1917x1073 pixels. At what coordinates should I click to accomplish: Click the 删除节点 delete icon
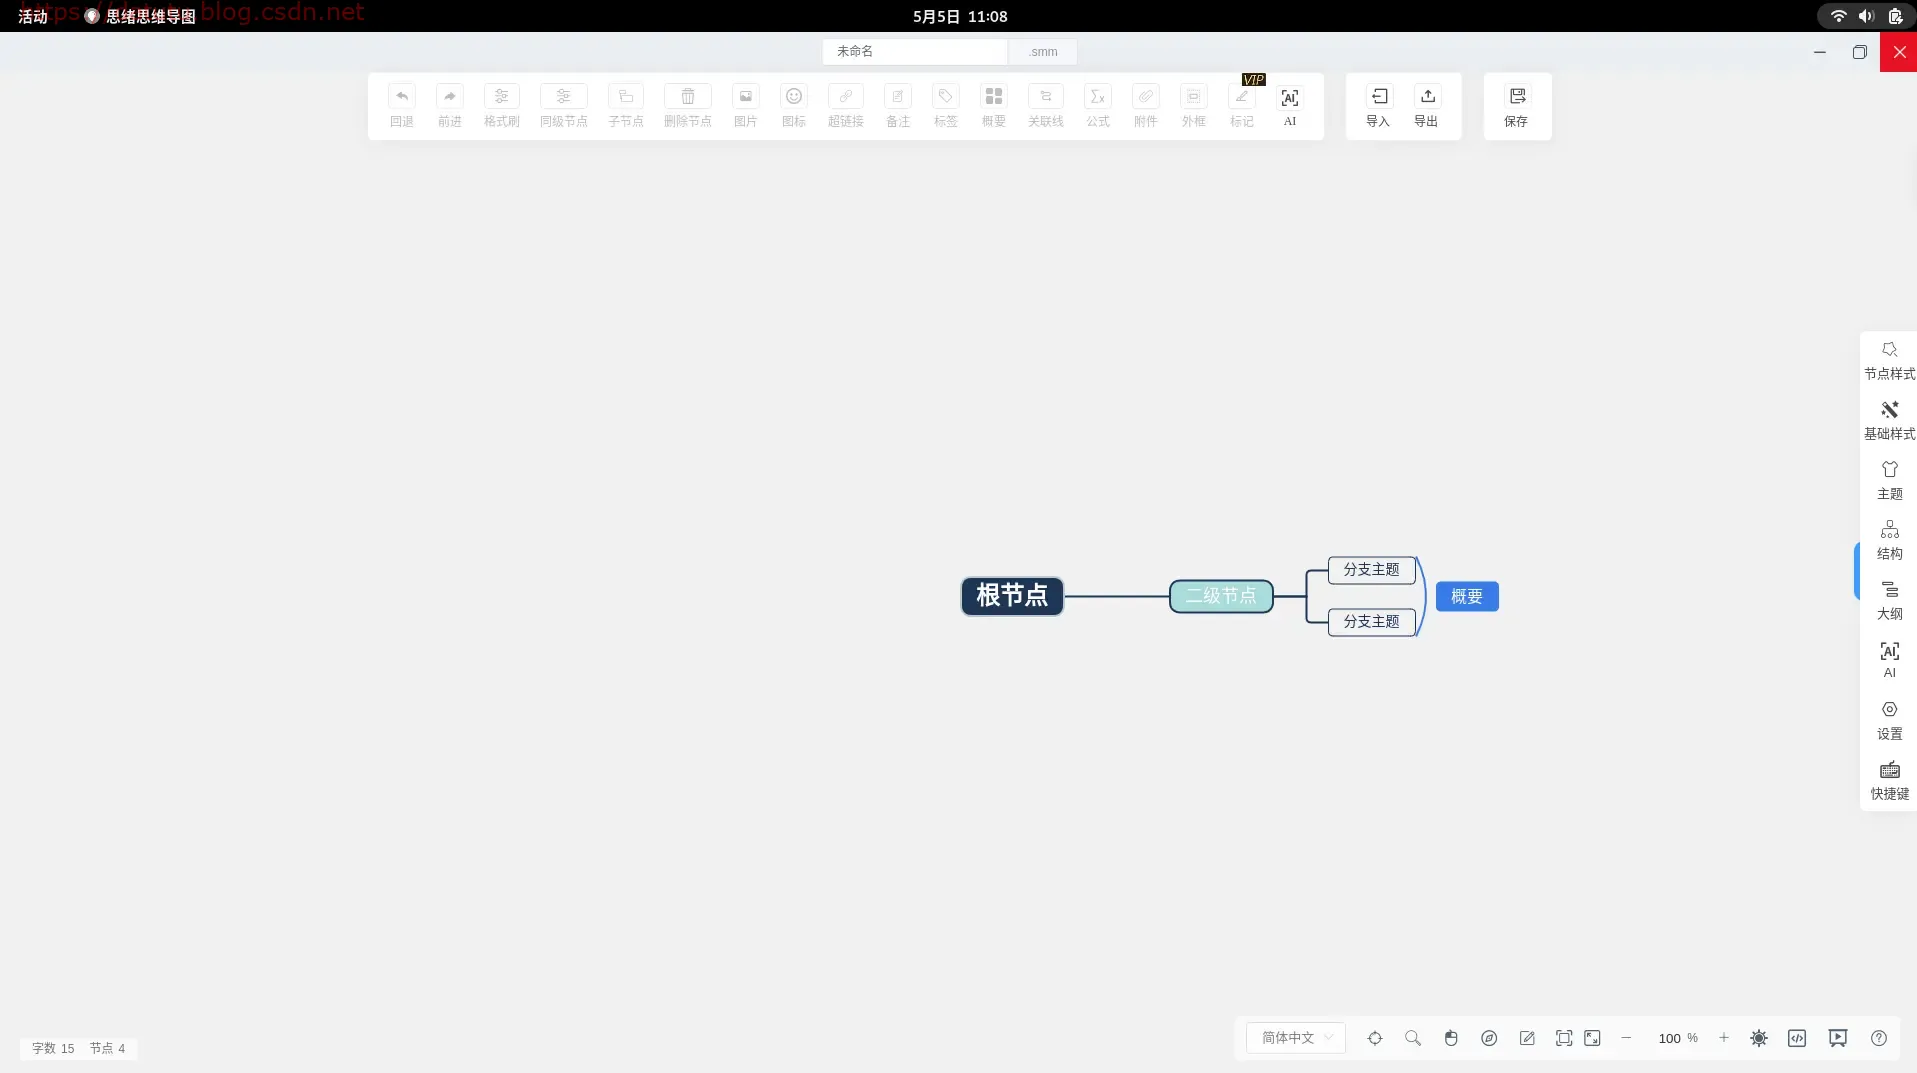coord(687,96)
